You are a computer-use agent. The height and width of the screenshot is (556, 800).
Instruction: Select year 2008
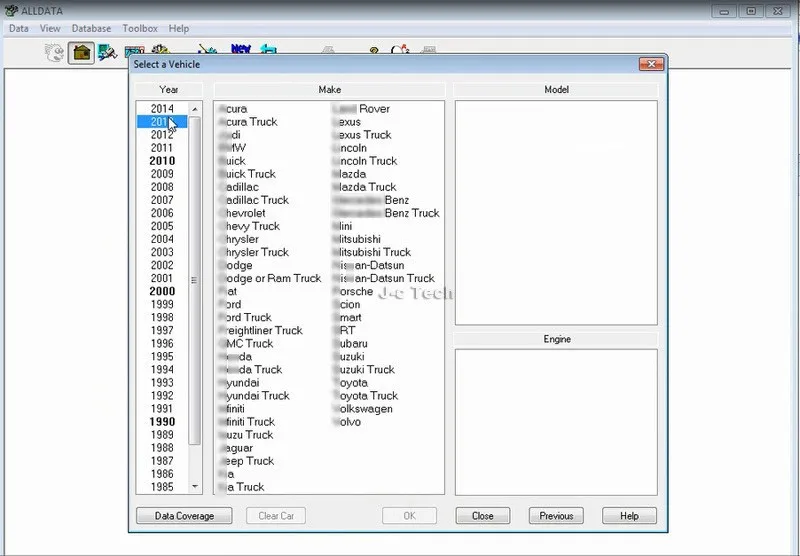[x=162, y=187]
